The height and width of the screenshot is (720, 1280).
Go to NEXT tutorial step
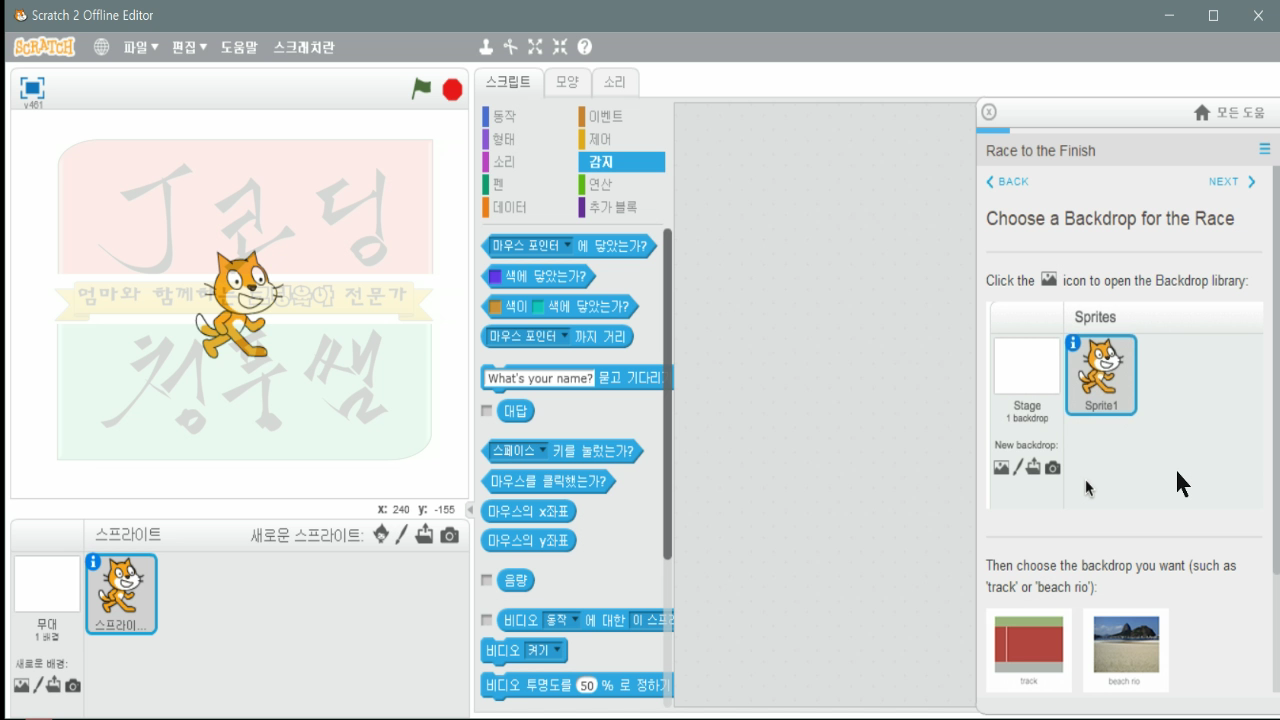pos(1232,182)
